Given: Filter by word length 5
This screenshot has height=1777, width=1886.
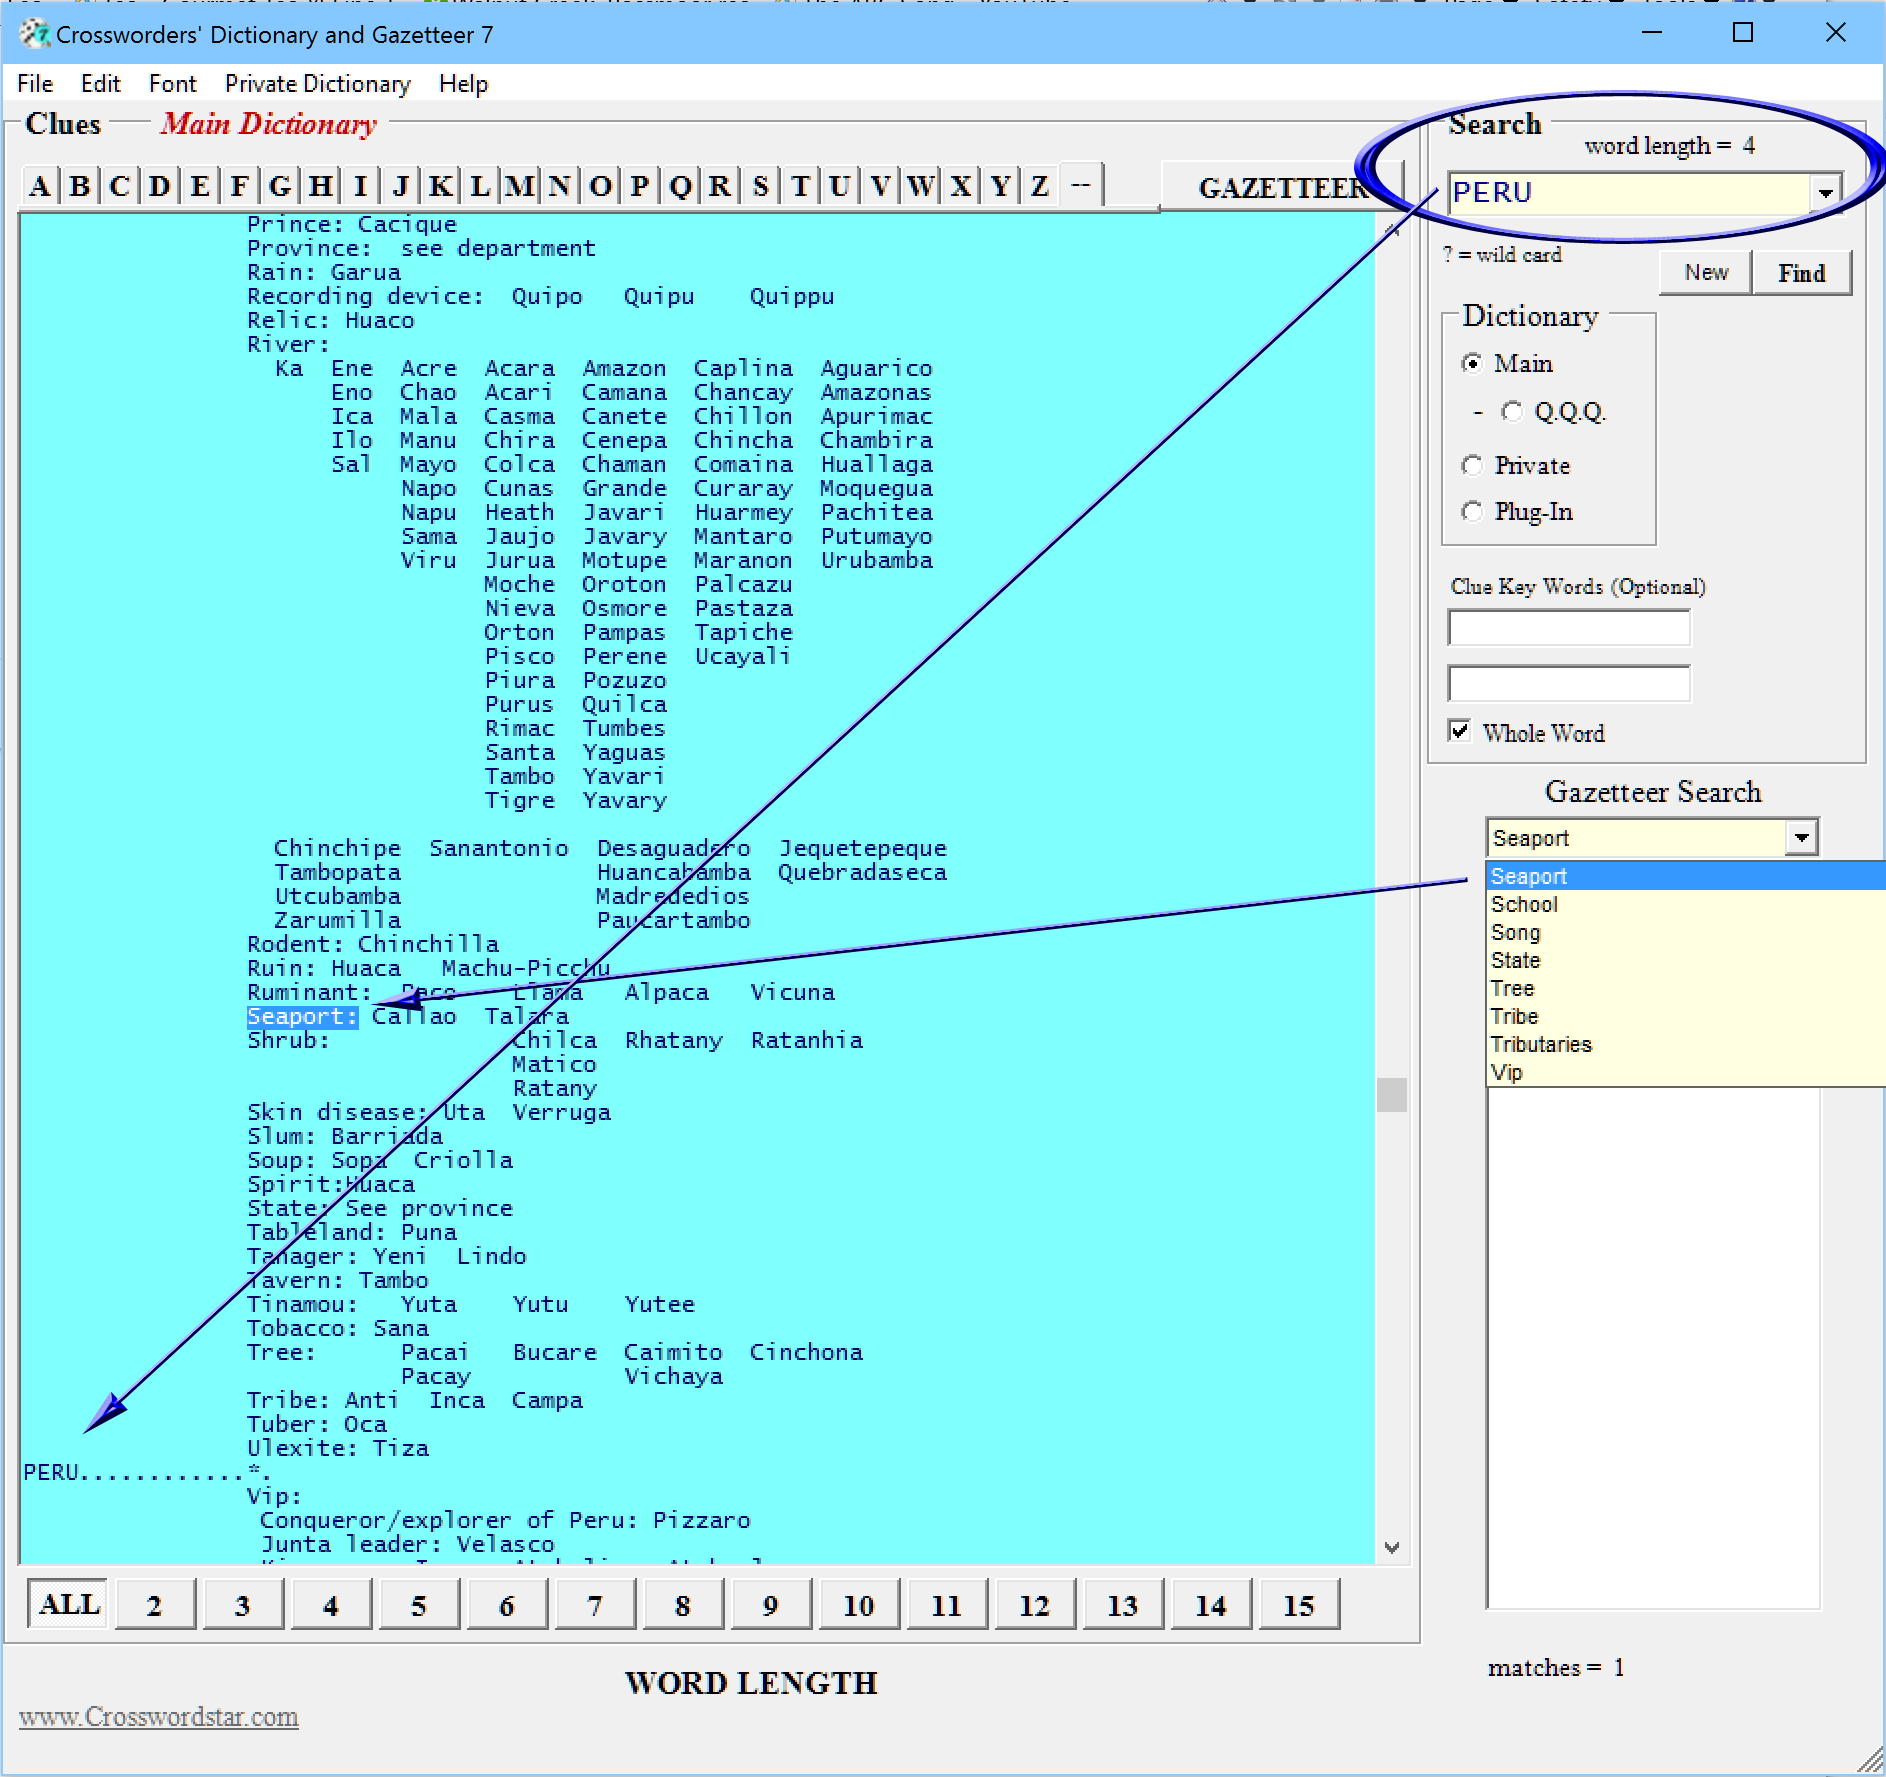Looking at the screenshot, I should point(419,1605).
